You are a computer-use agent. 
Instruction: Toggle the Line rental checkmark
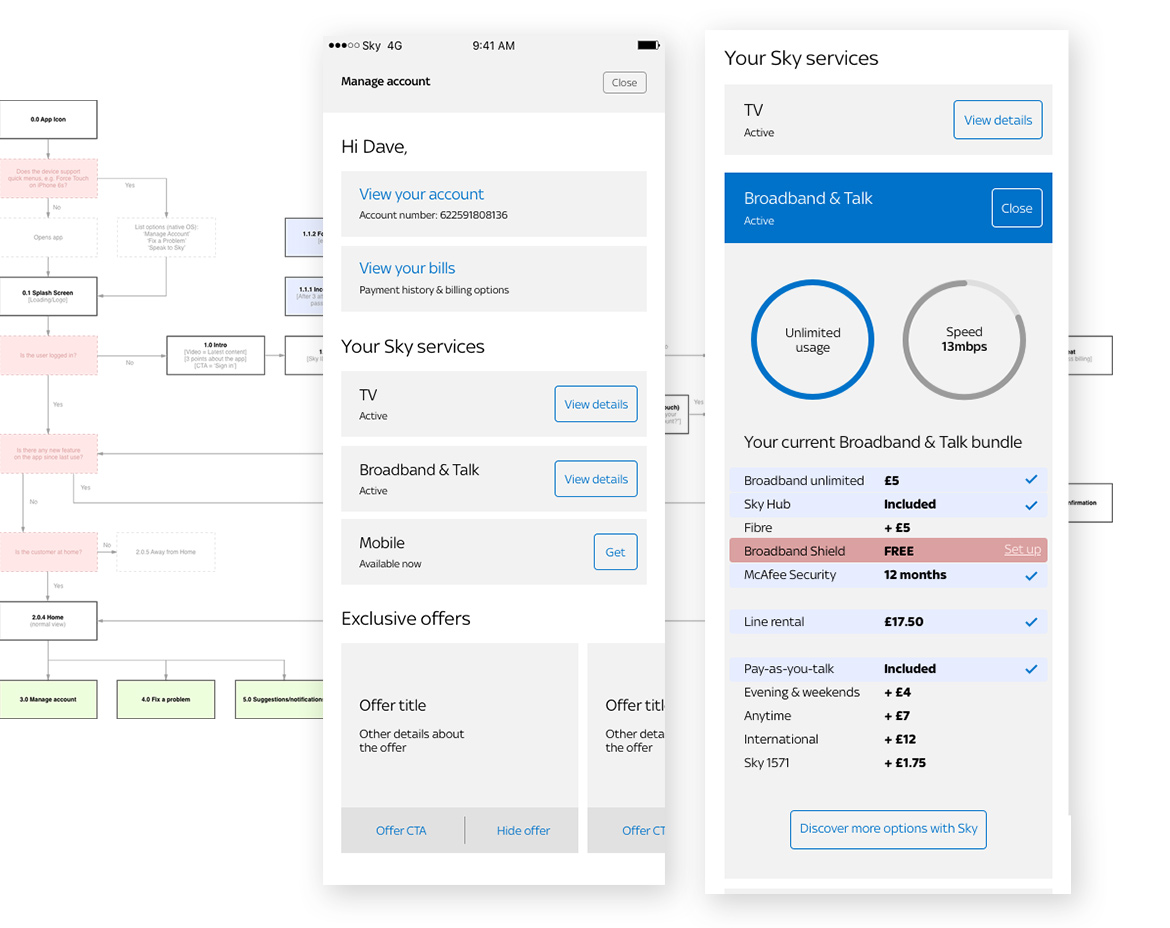coord(1031,622)
